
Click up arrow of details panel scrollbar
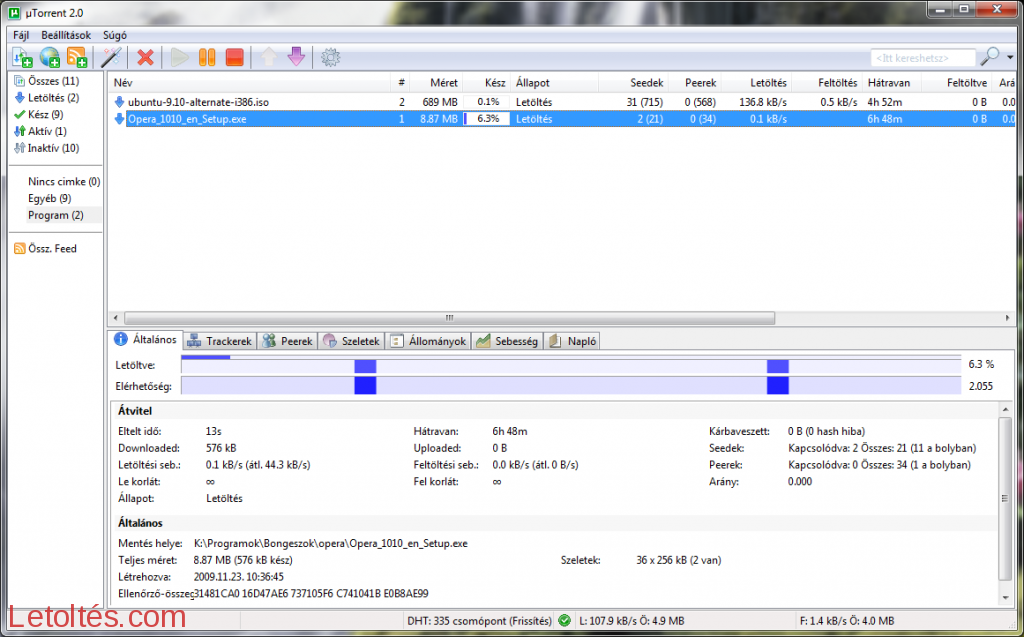pyautogui.click(x=1005, y=410)
